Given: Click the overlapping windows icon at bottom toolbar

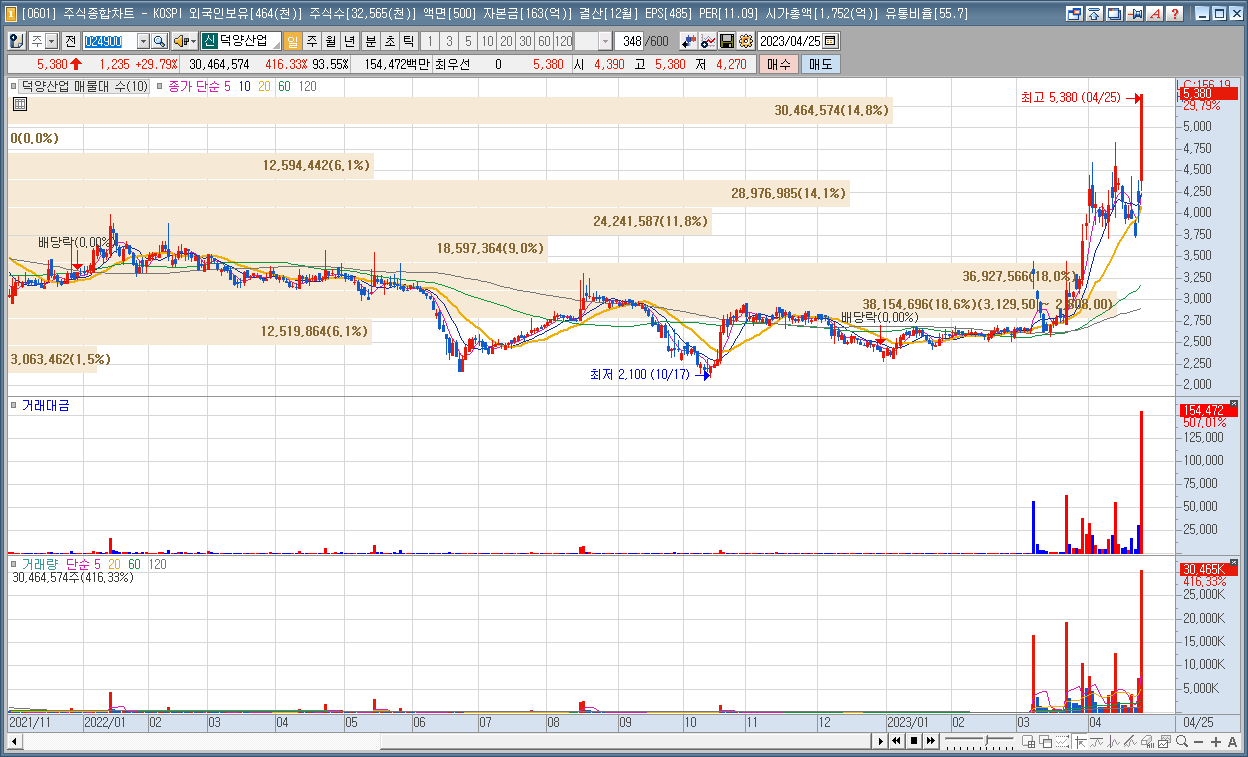Looking at the screenshot, I should (1045, 741).
